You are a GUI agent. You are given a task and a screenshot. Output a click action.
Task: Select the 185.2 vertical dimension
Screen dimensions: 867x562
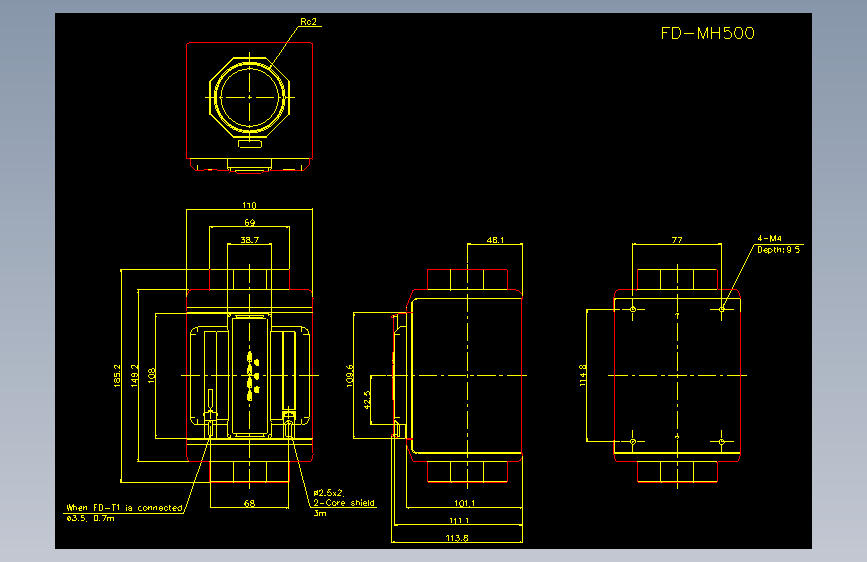click(117, 376)
